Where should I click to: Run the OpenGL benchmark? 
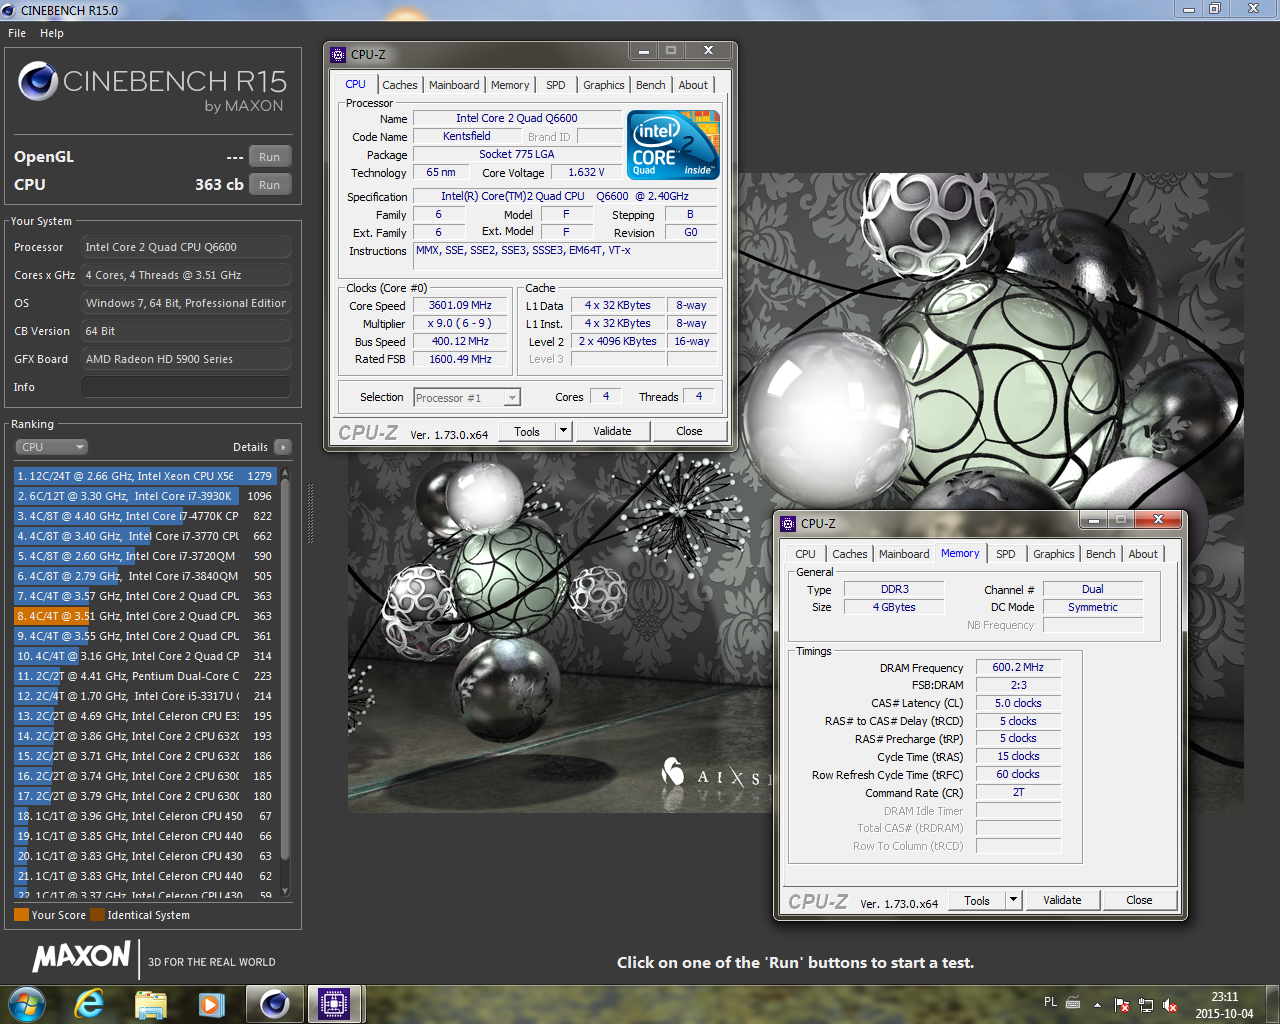click(x=270, y=157)
